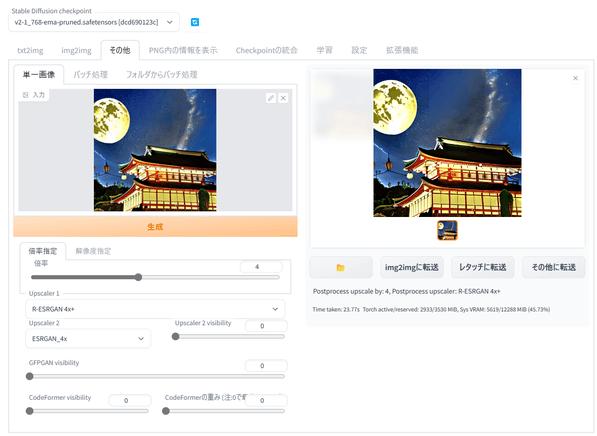Send result with img2imgに転送 button

point(412,267)
